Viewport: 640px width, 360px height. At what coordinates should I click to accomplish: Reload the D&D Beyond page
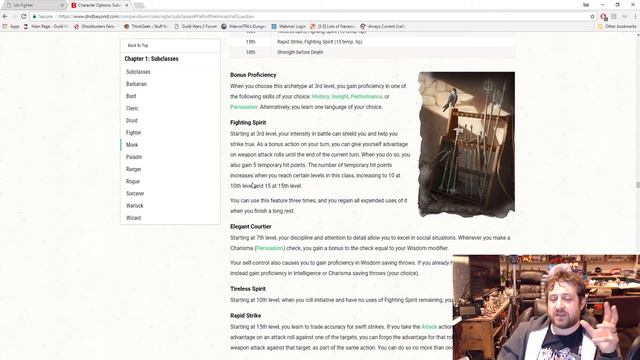pos(24,16)
